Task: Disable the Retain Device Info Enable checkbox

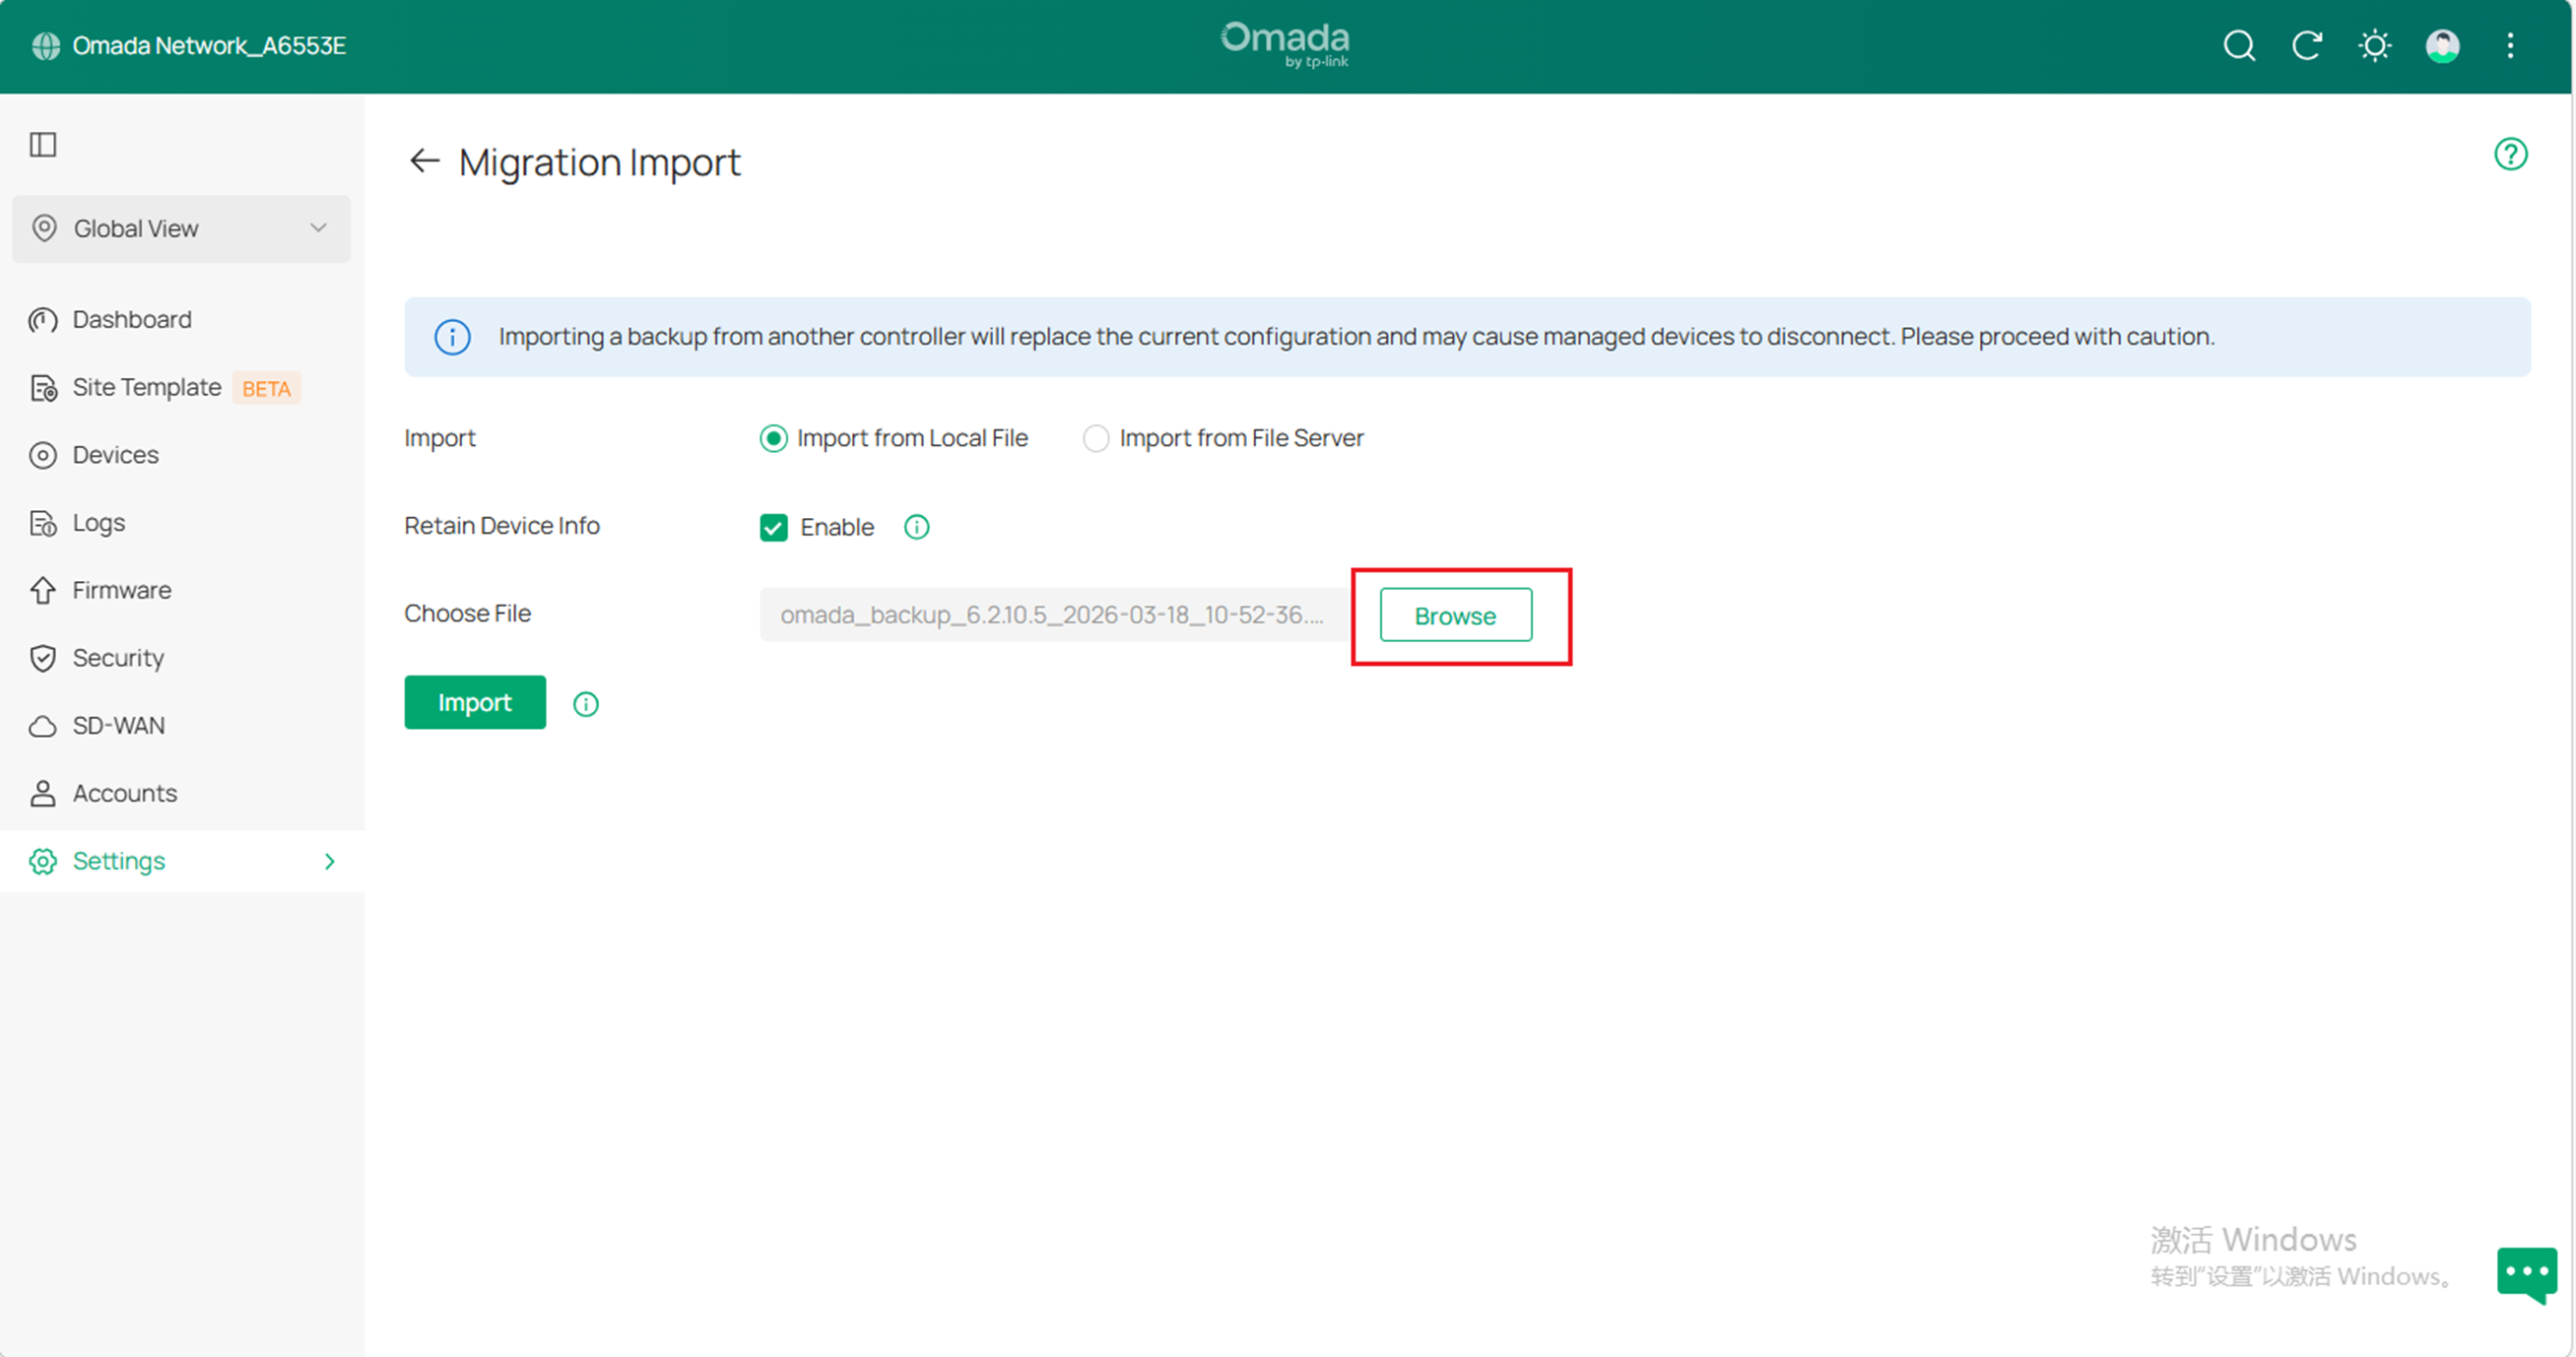Action: pos(773,527)
